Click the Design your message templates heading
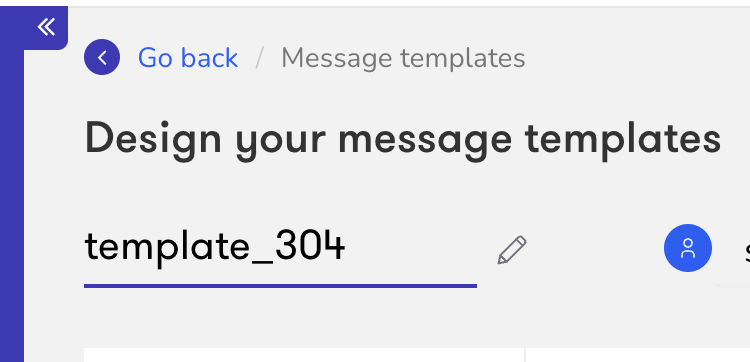750x362 pixels. pos(403,141)
